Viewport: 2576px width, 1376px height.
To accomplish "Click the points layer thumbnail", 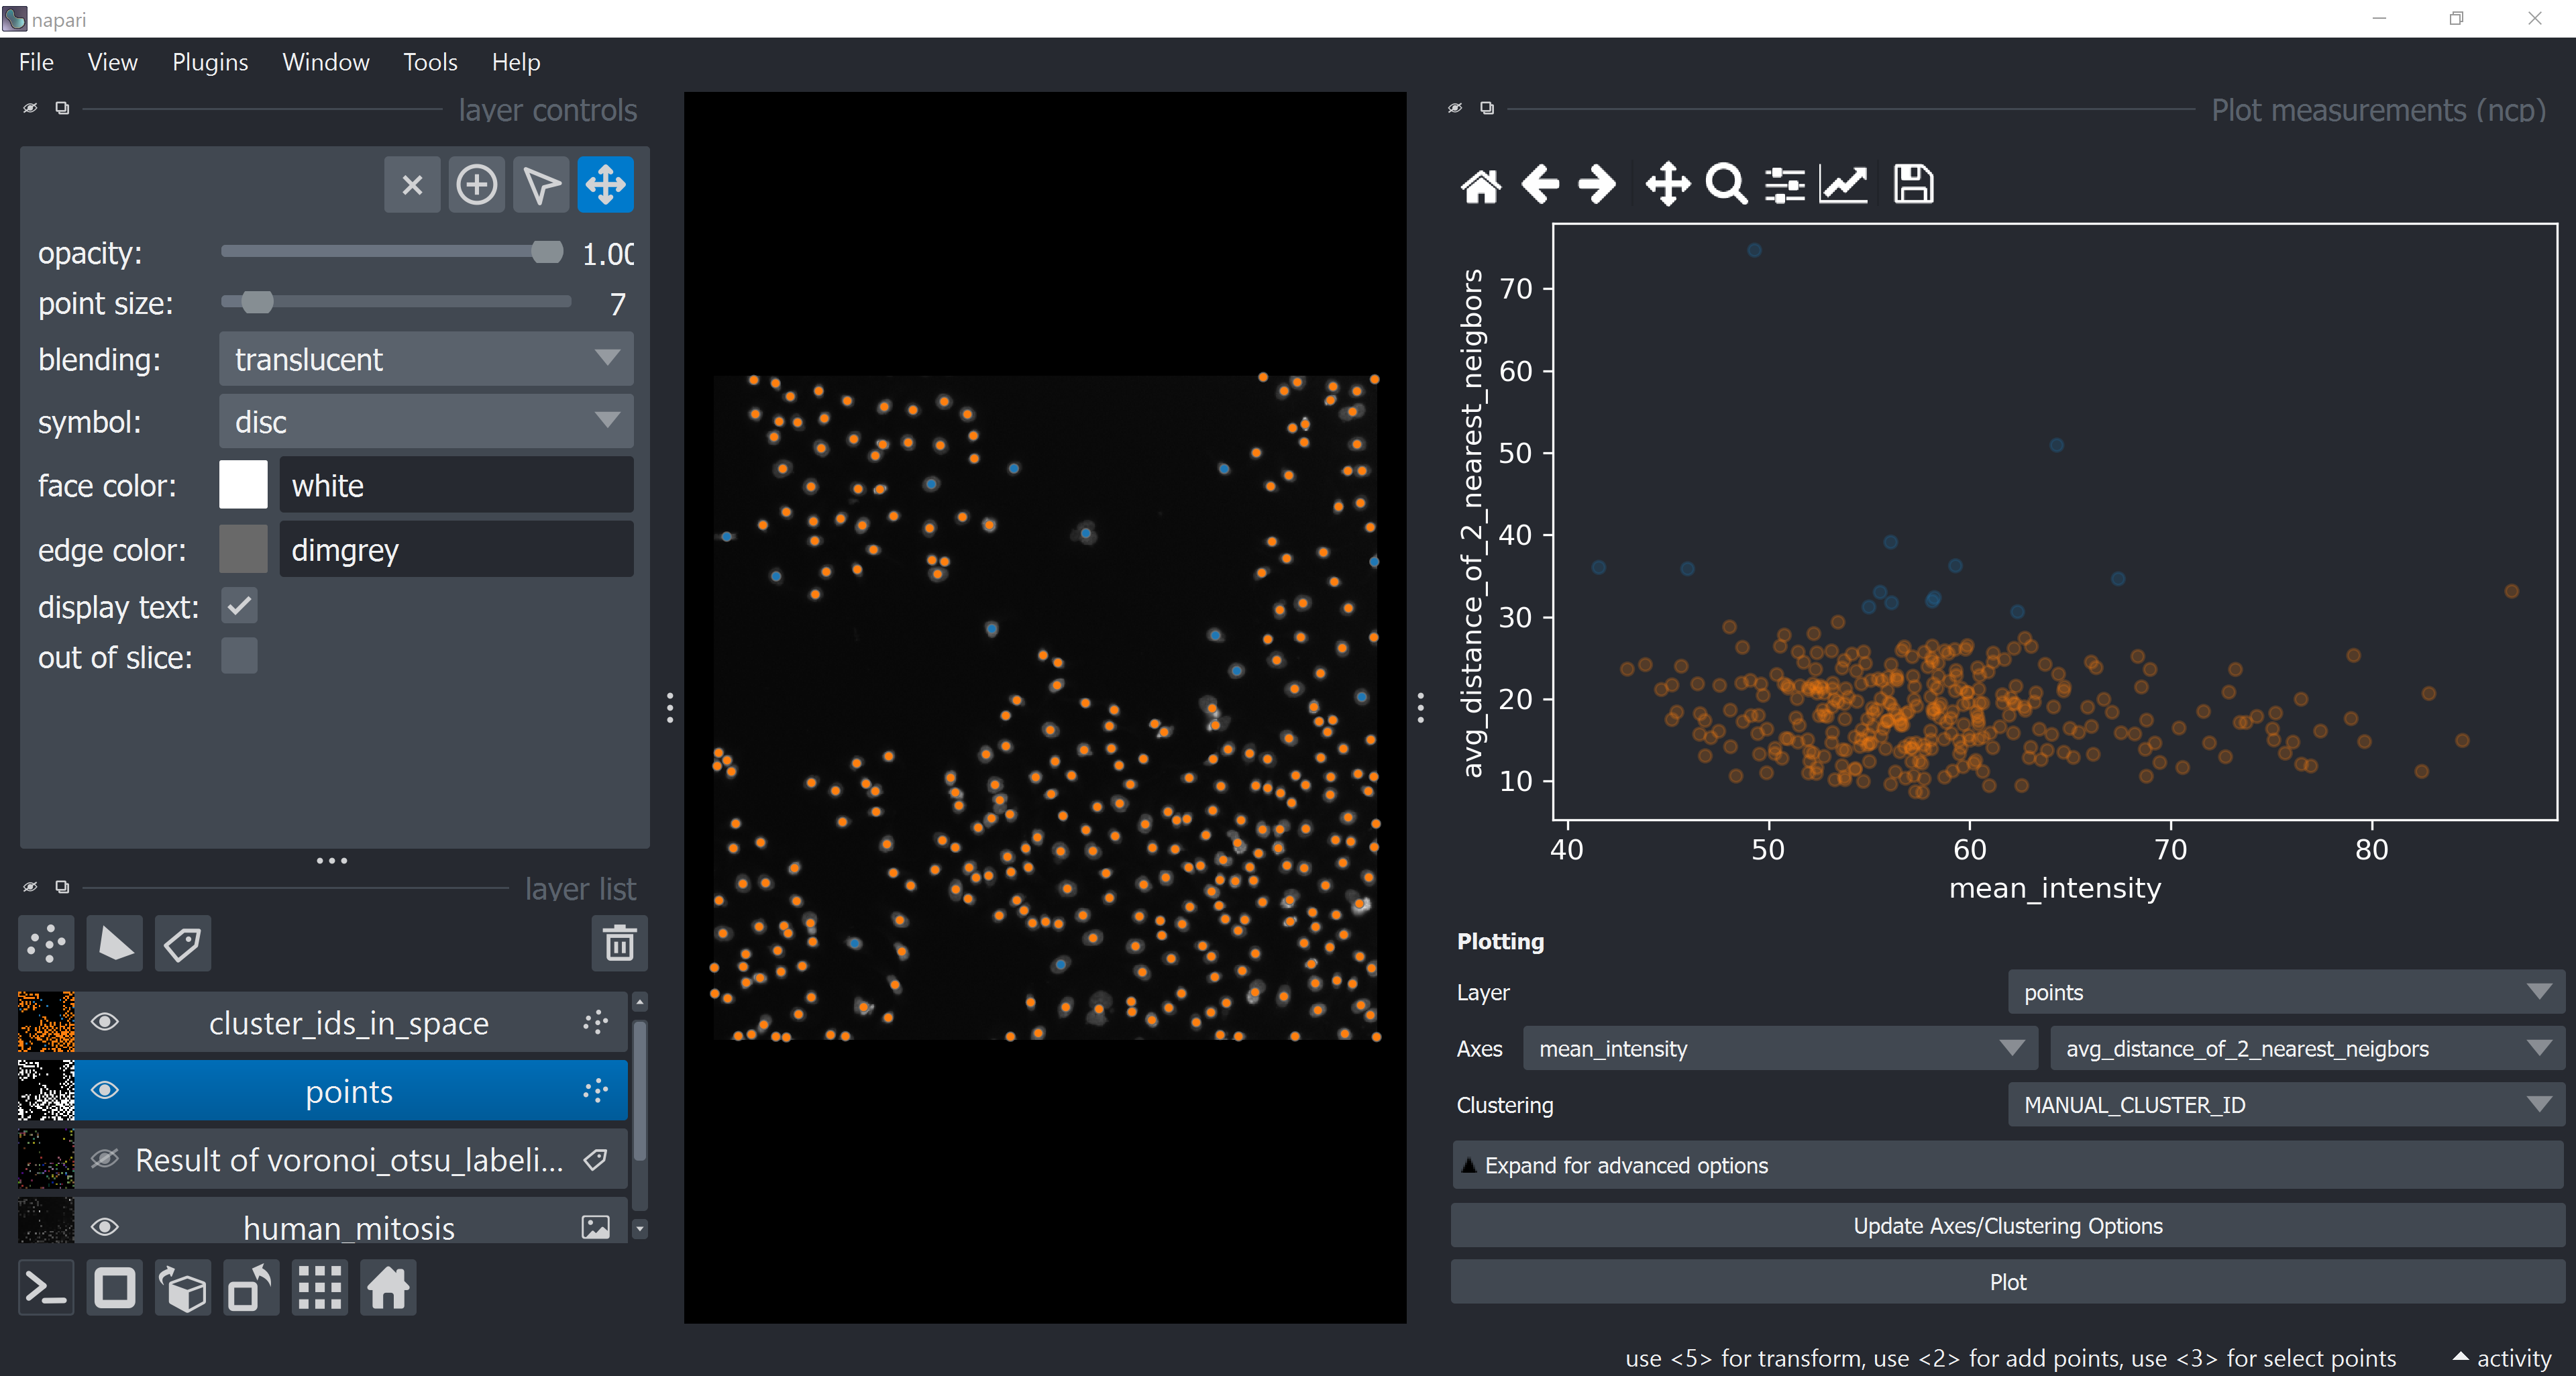I will click(46, 1090).
